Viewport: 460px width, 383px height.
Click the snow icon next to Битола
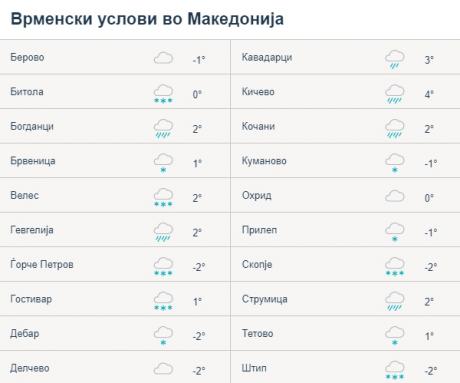[x=163, y=94]
